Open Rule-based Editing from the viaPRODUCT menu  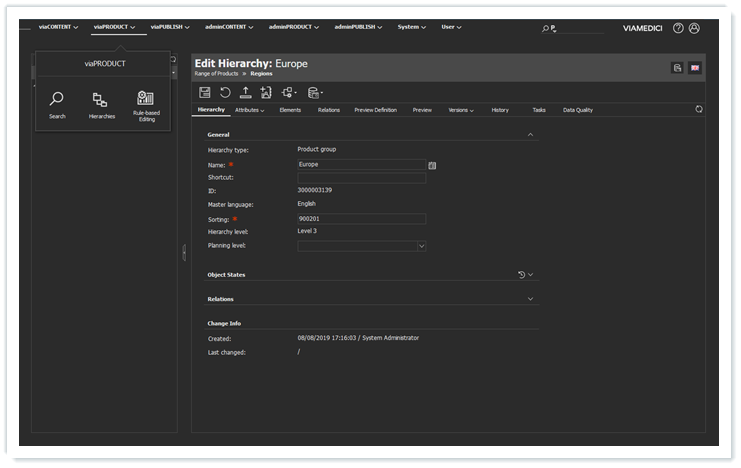click(146, 104)
